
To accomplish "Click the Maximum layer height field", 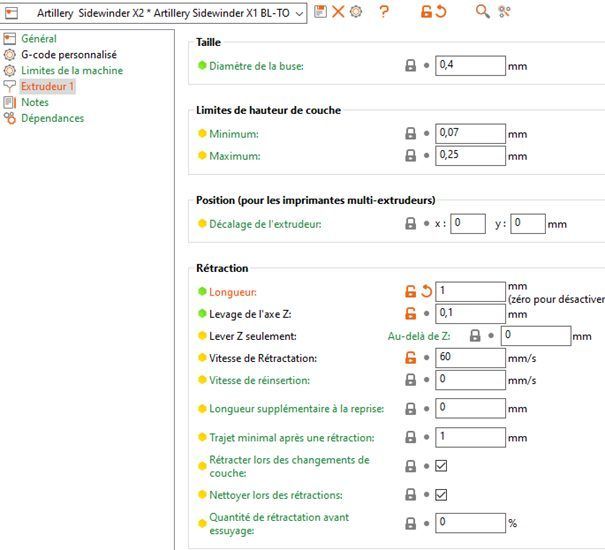I will click(x=470, y=156).
